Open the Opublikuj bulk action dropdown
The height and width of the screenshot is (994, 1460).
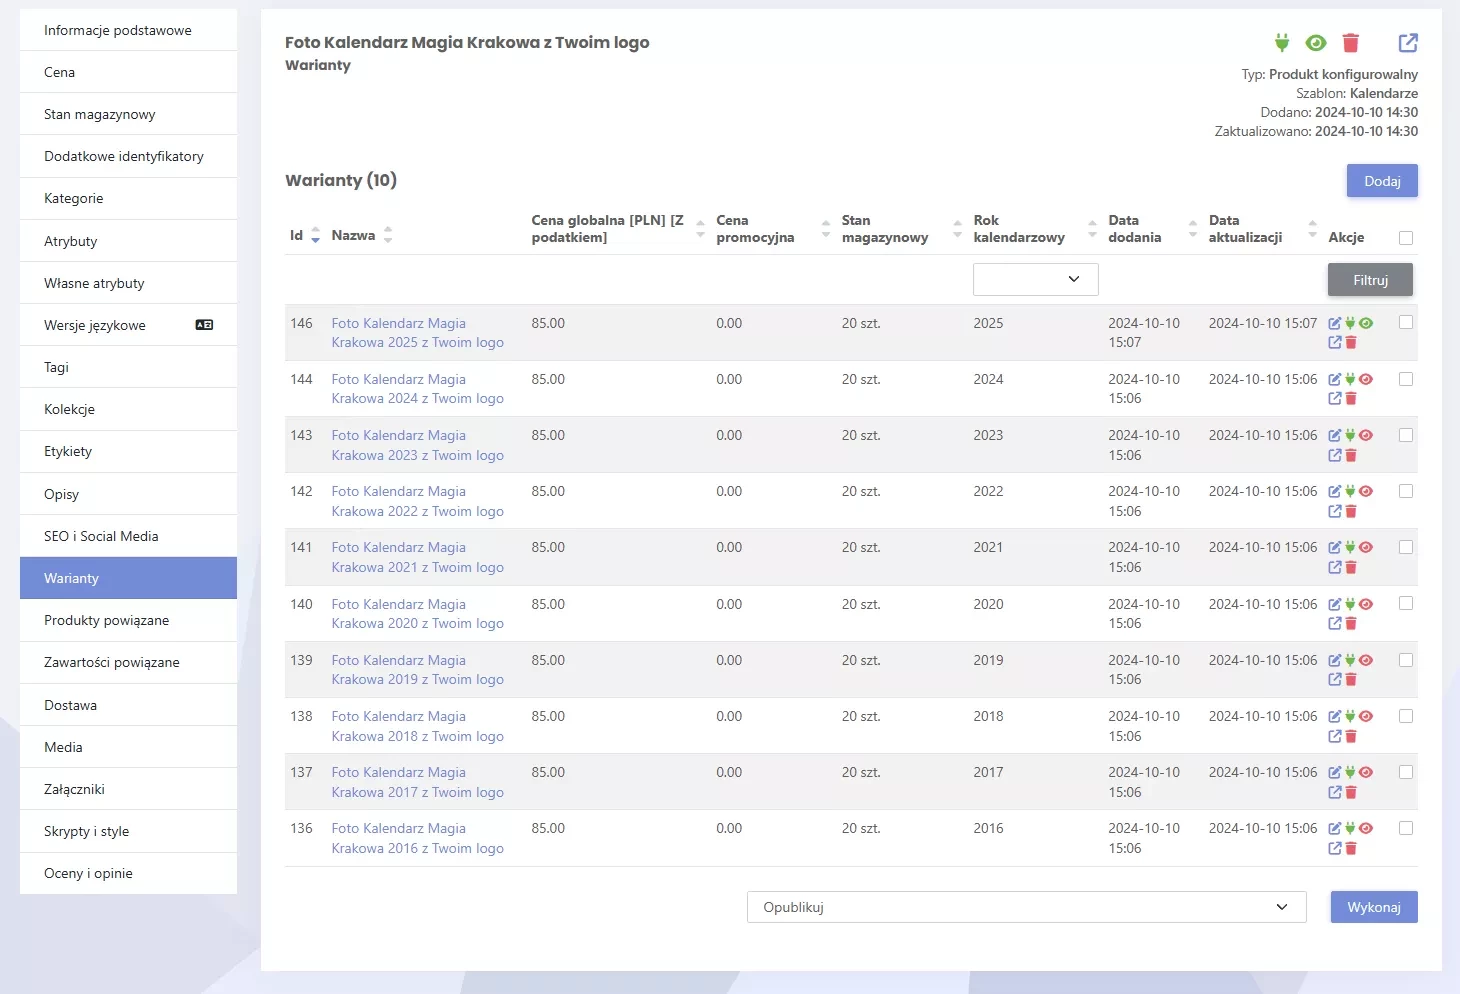[x=1027, y=907]
